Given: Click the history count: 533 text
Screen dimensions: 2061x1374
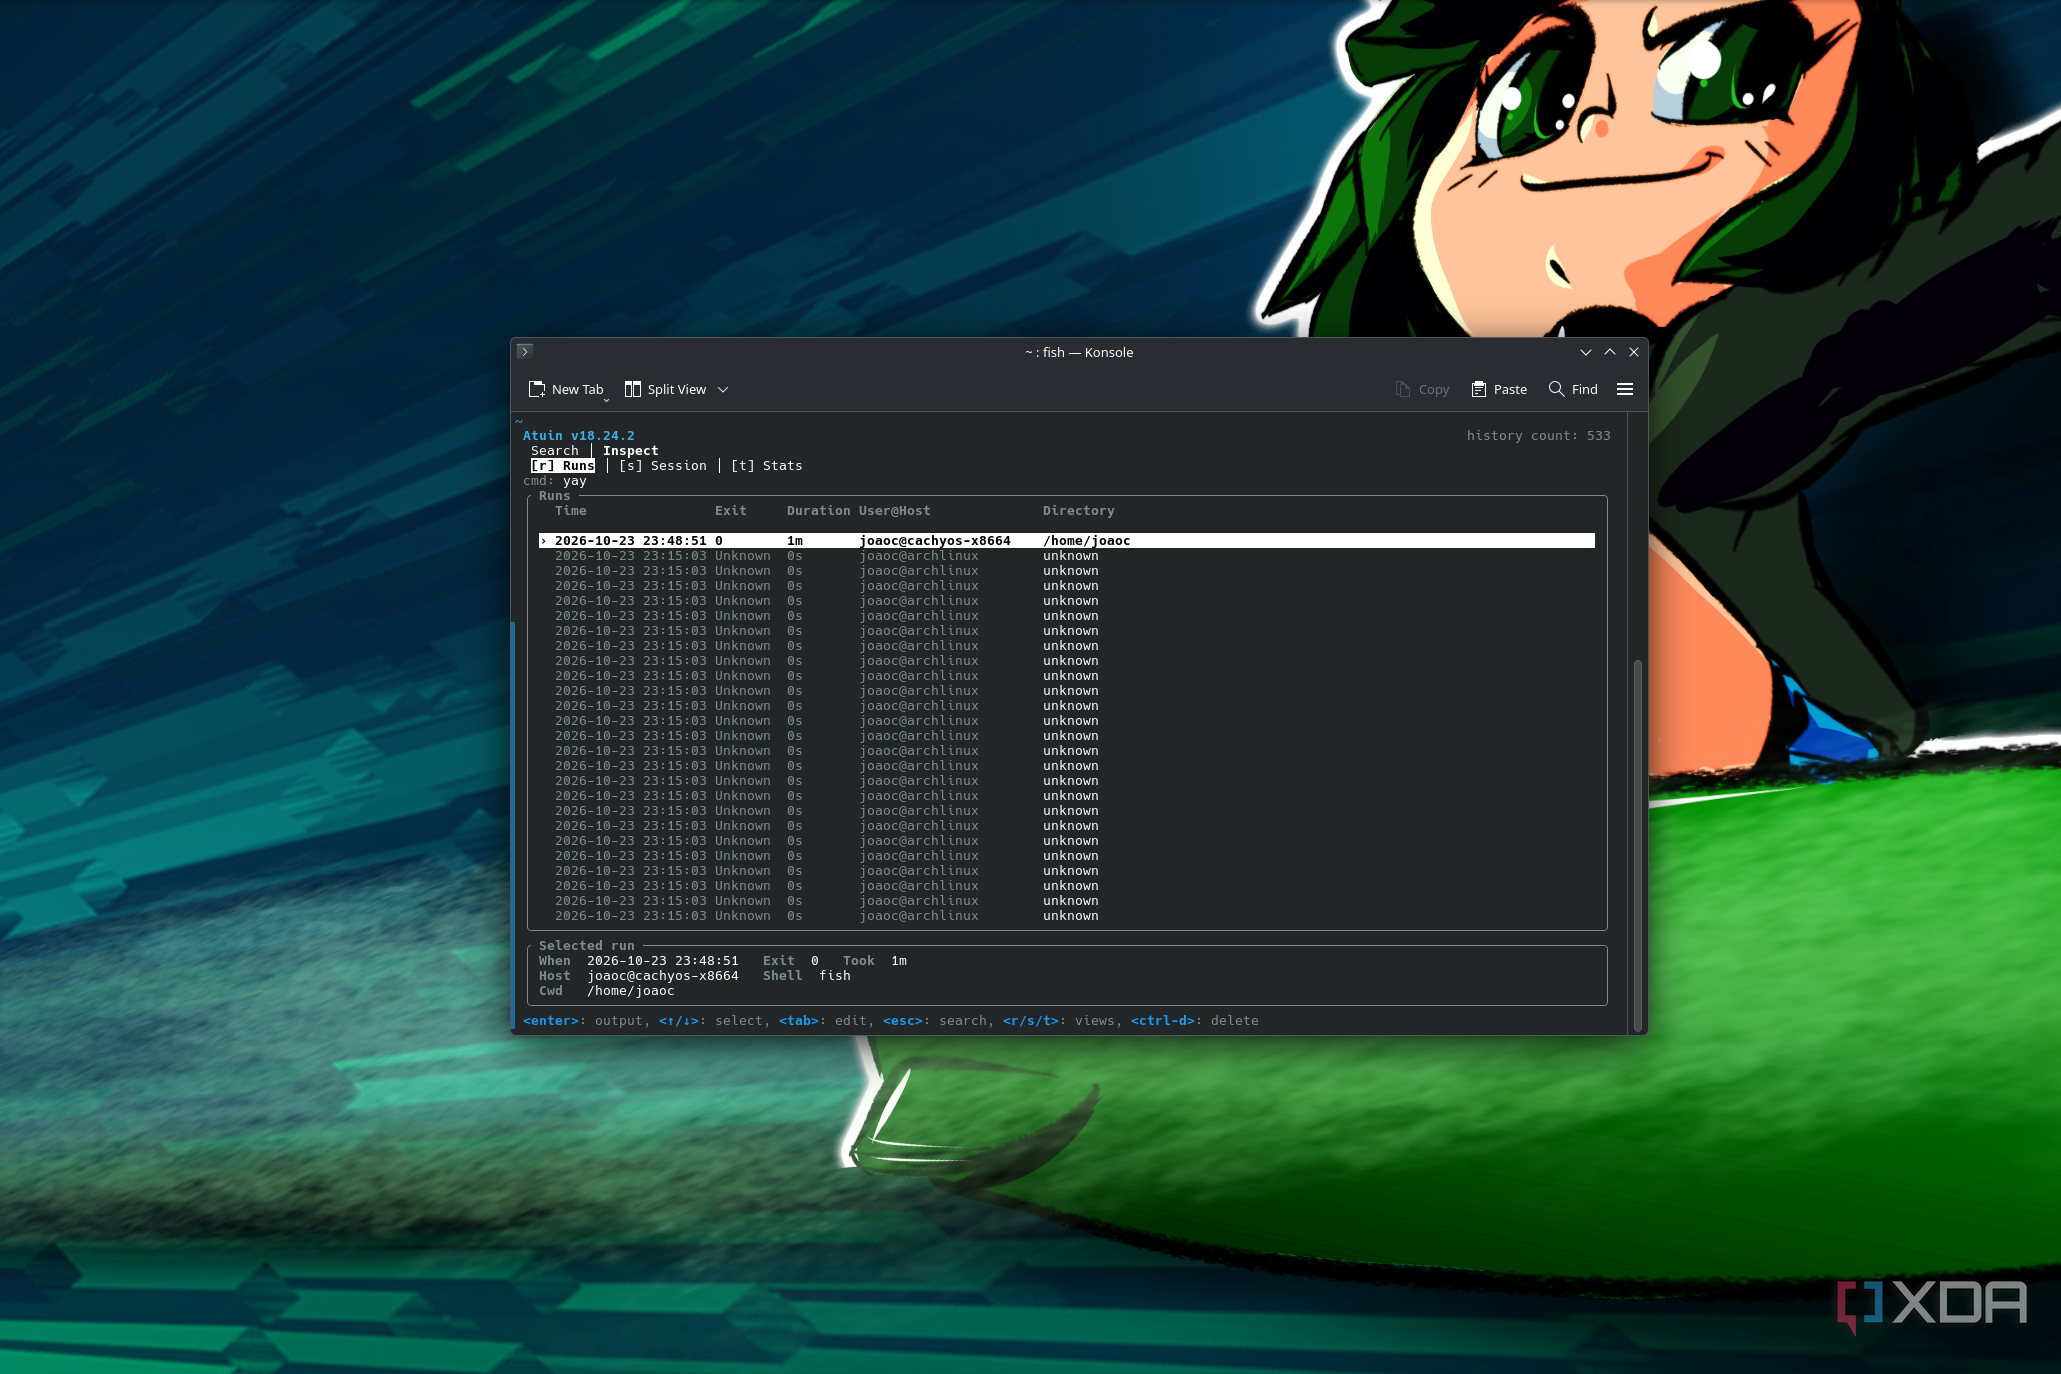Looking at the screenshot, I should click(x=1539, y=436).
